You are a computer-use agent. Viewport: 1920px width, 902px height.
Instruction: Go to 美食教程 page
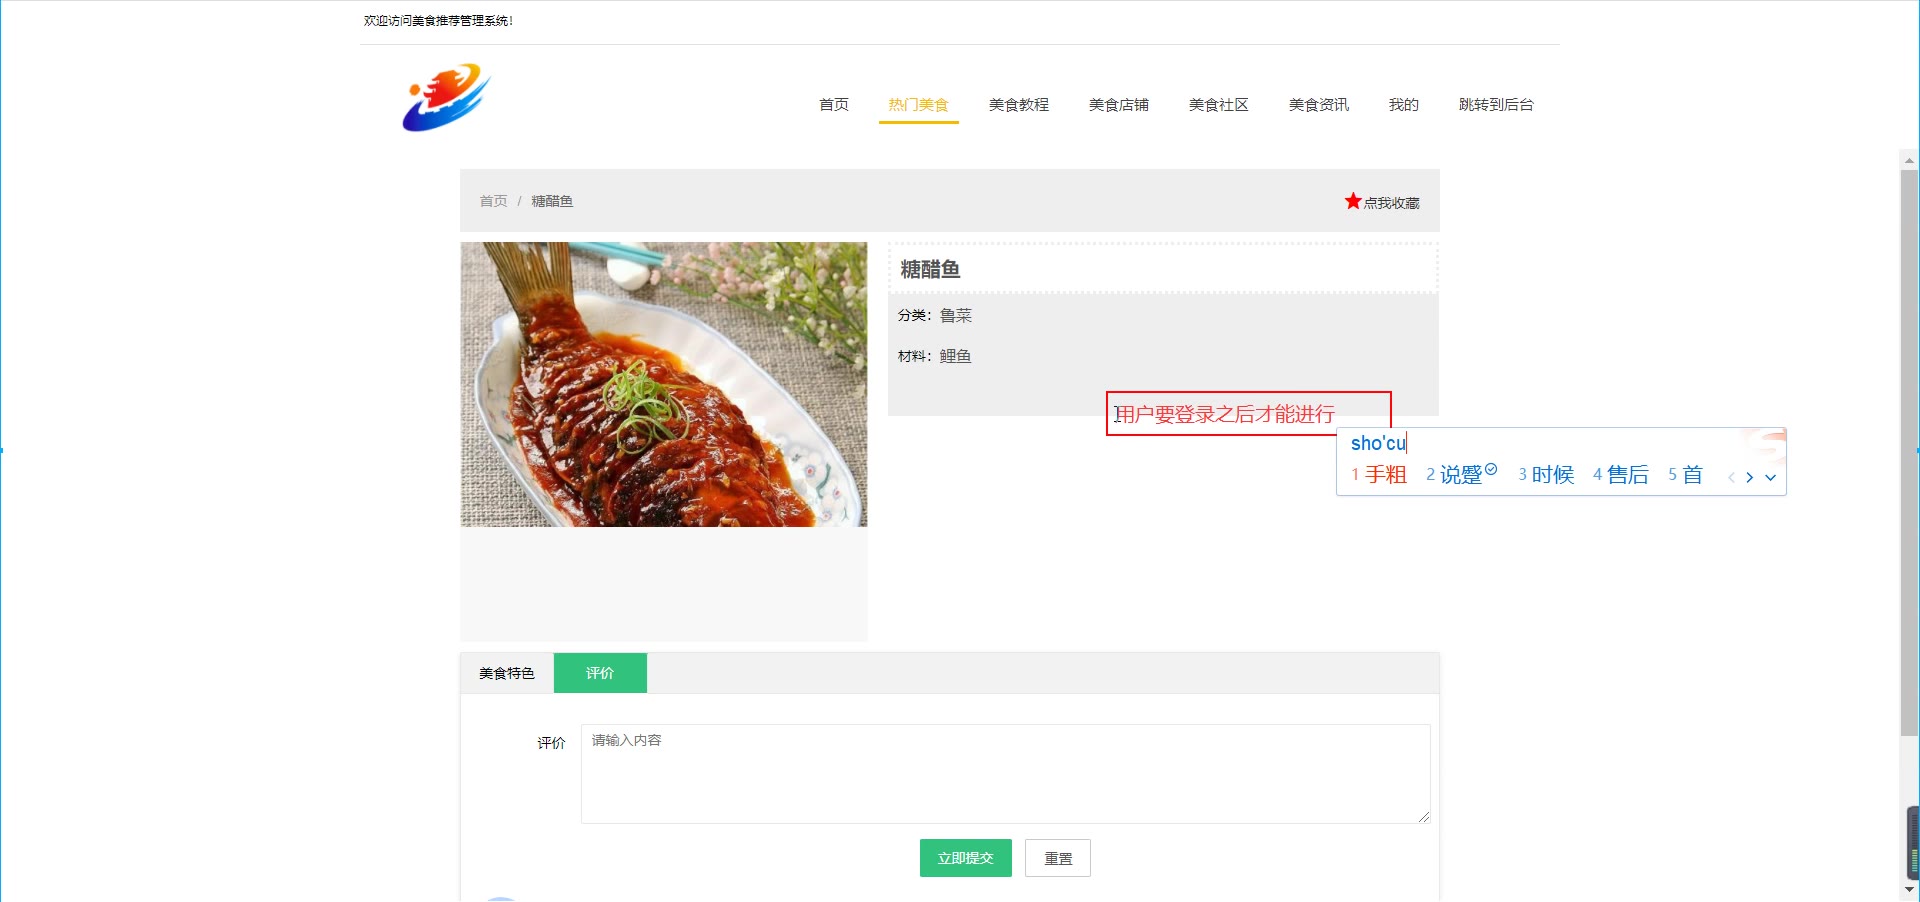pos(1018,105)
